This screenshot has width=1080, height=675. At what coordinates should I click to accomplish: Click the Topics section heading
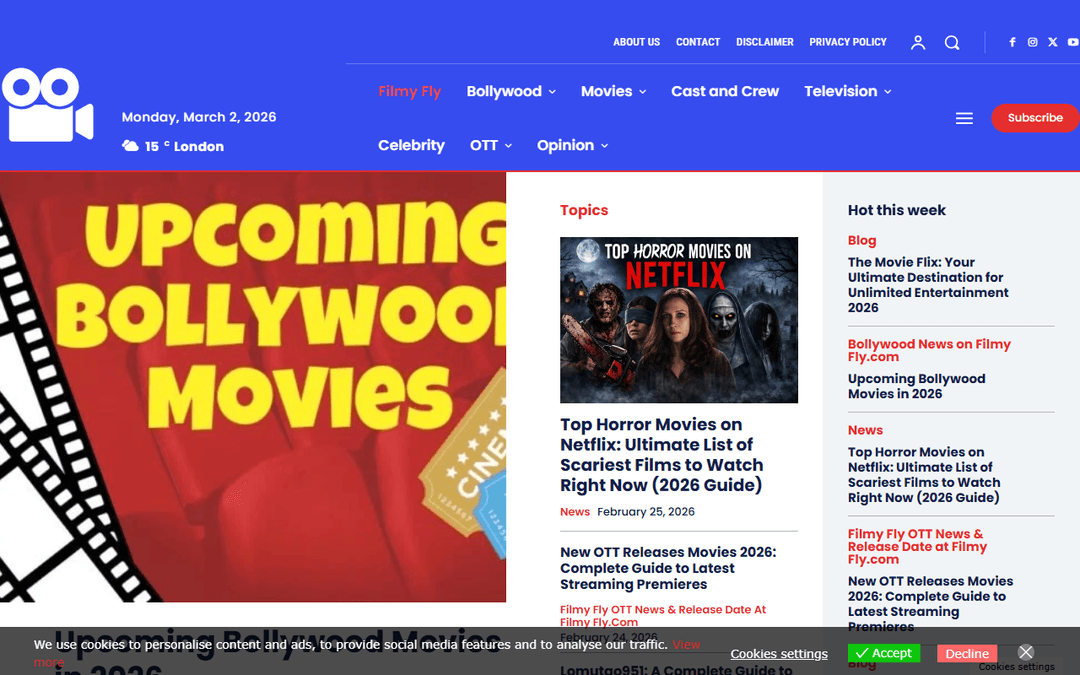coord(584,210)
